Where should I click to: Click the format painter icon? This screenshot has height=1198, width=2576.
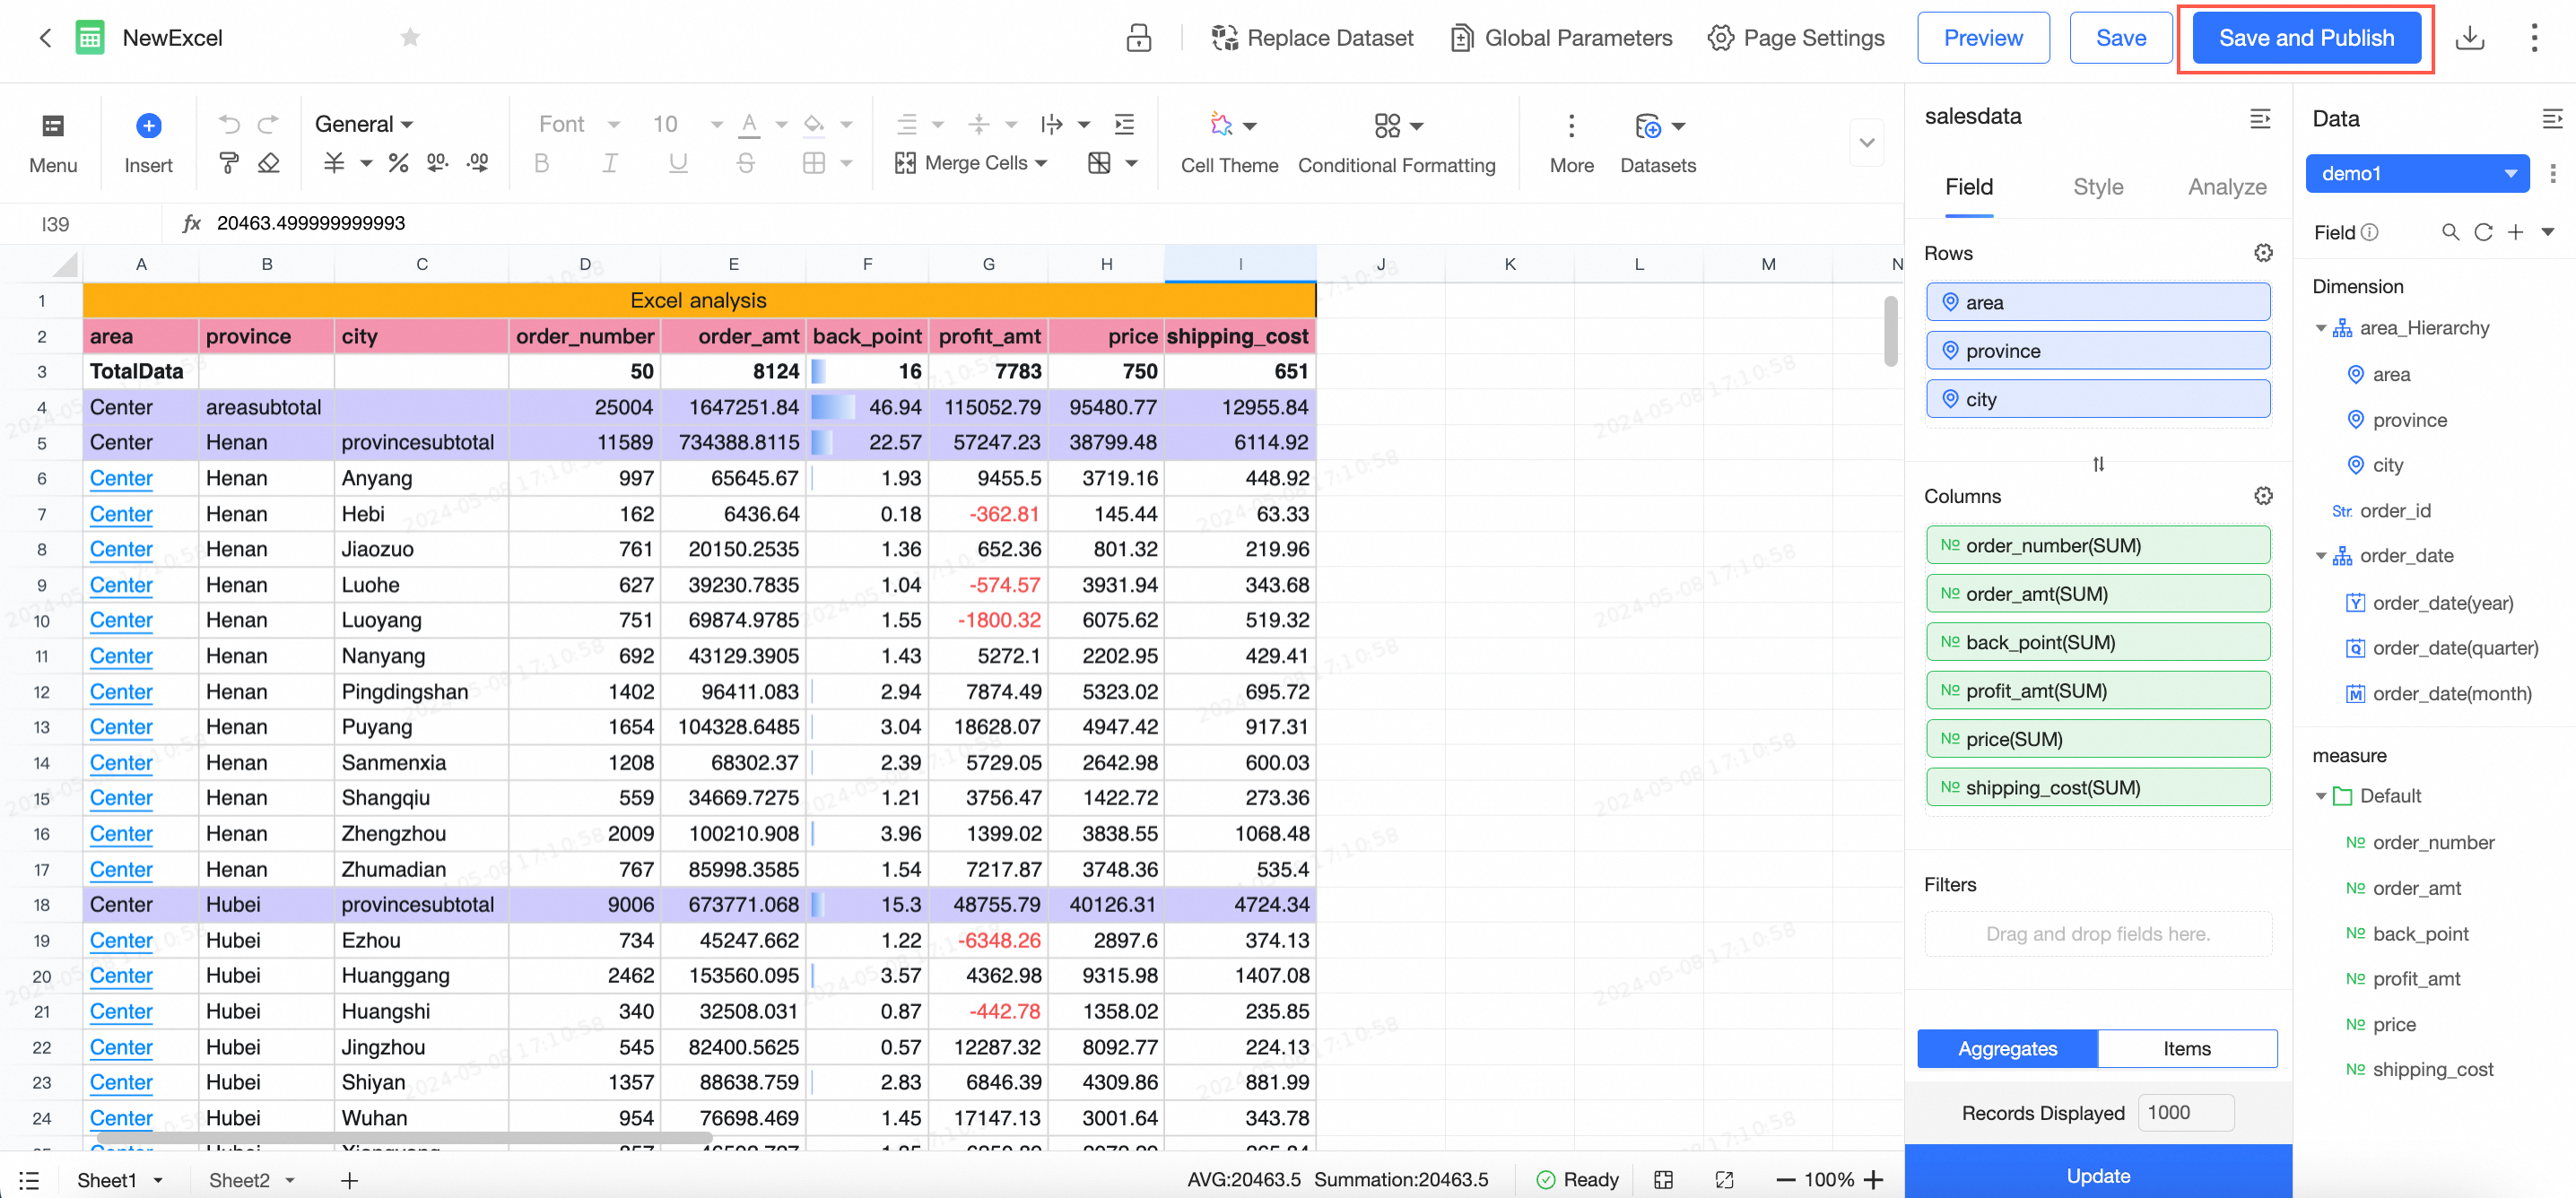(x=229, y=163)
